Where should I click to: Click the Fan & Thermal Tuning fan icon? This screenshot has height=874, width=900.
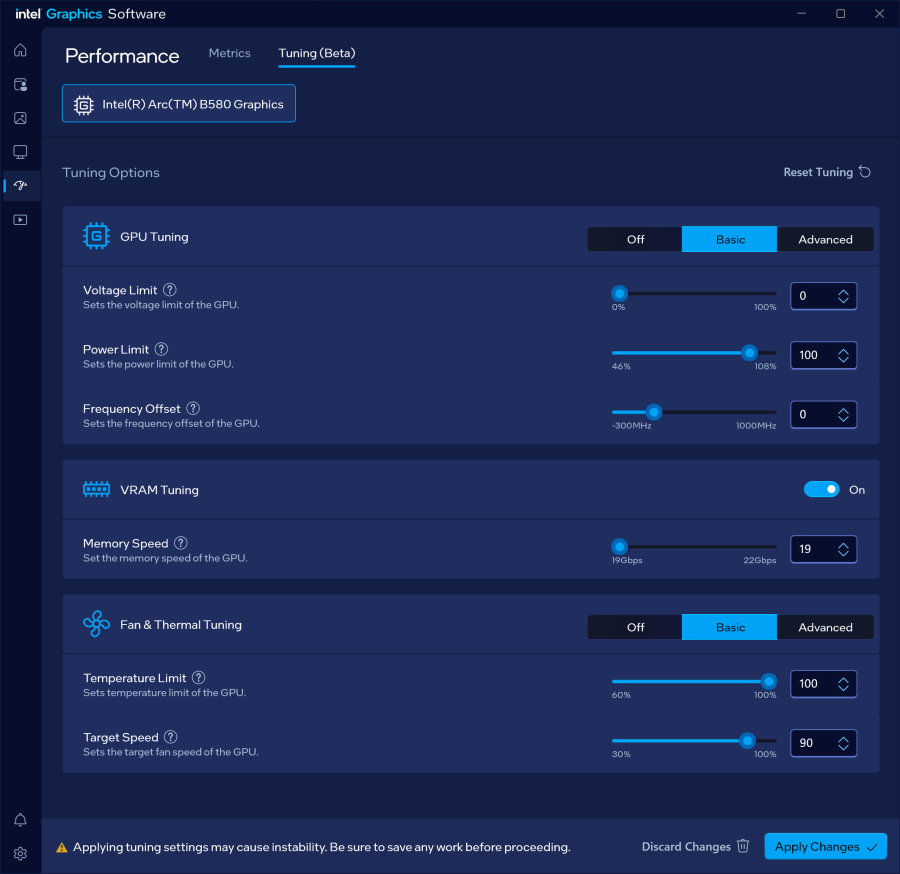coord(96,624)
